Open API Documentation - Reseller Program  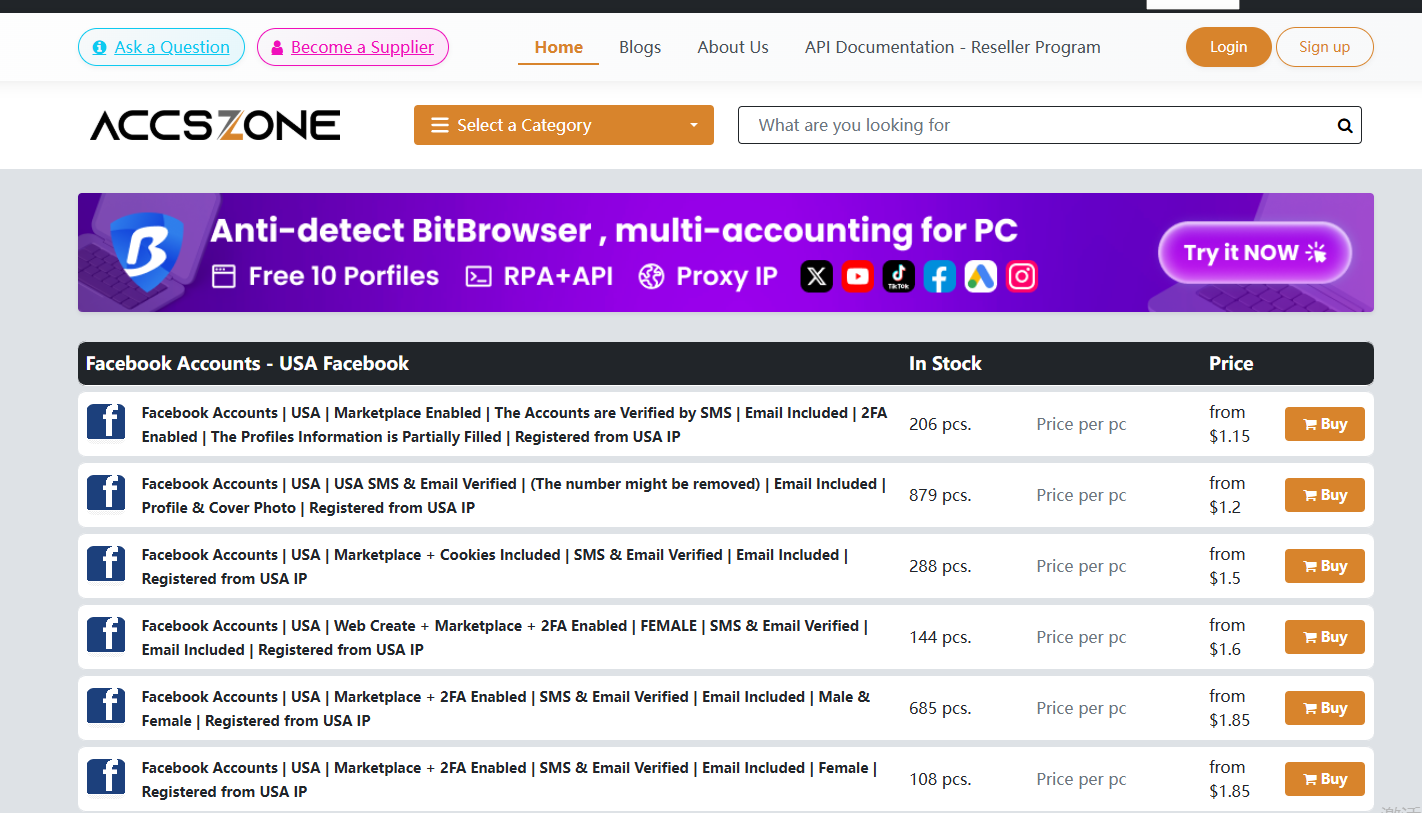953,47
